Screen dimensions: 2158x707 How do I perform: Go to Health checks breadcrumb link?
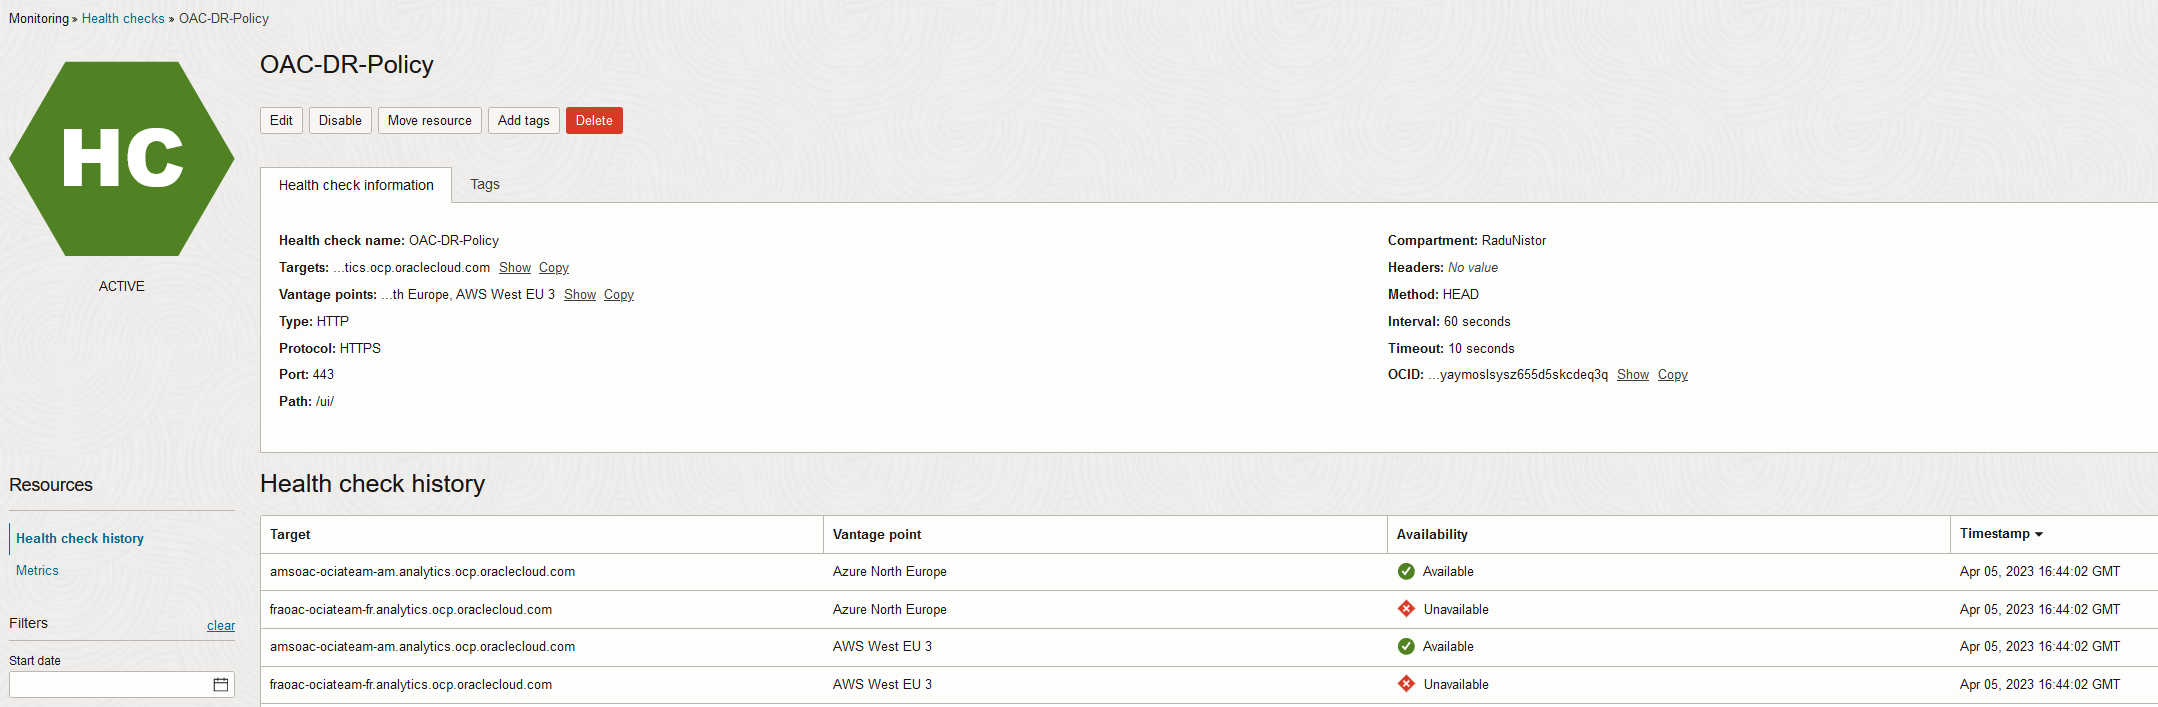(123, 18)
